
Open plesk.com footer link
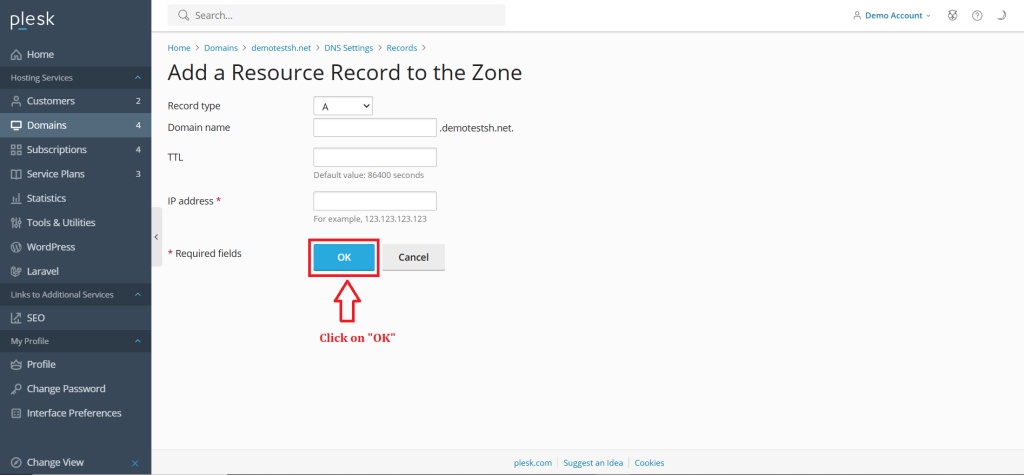click(x=531, y=463)
